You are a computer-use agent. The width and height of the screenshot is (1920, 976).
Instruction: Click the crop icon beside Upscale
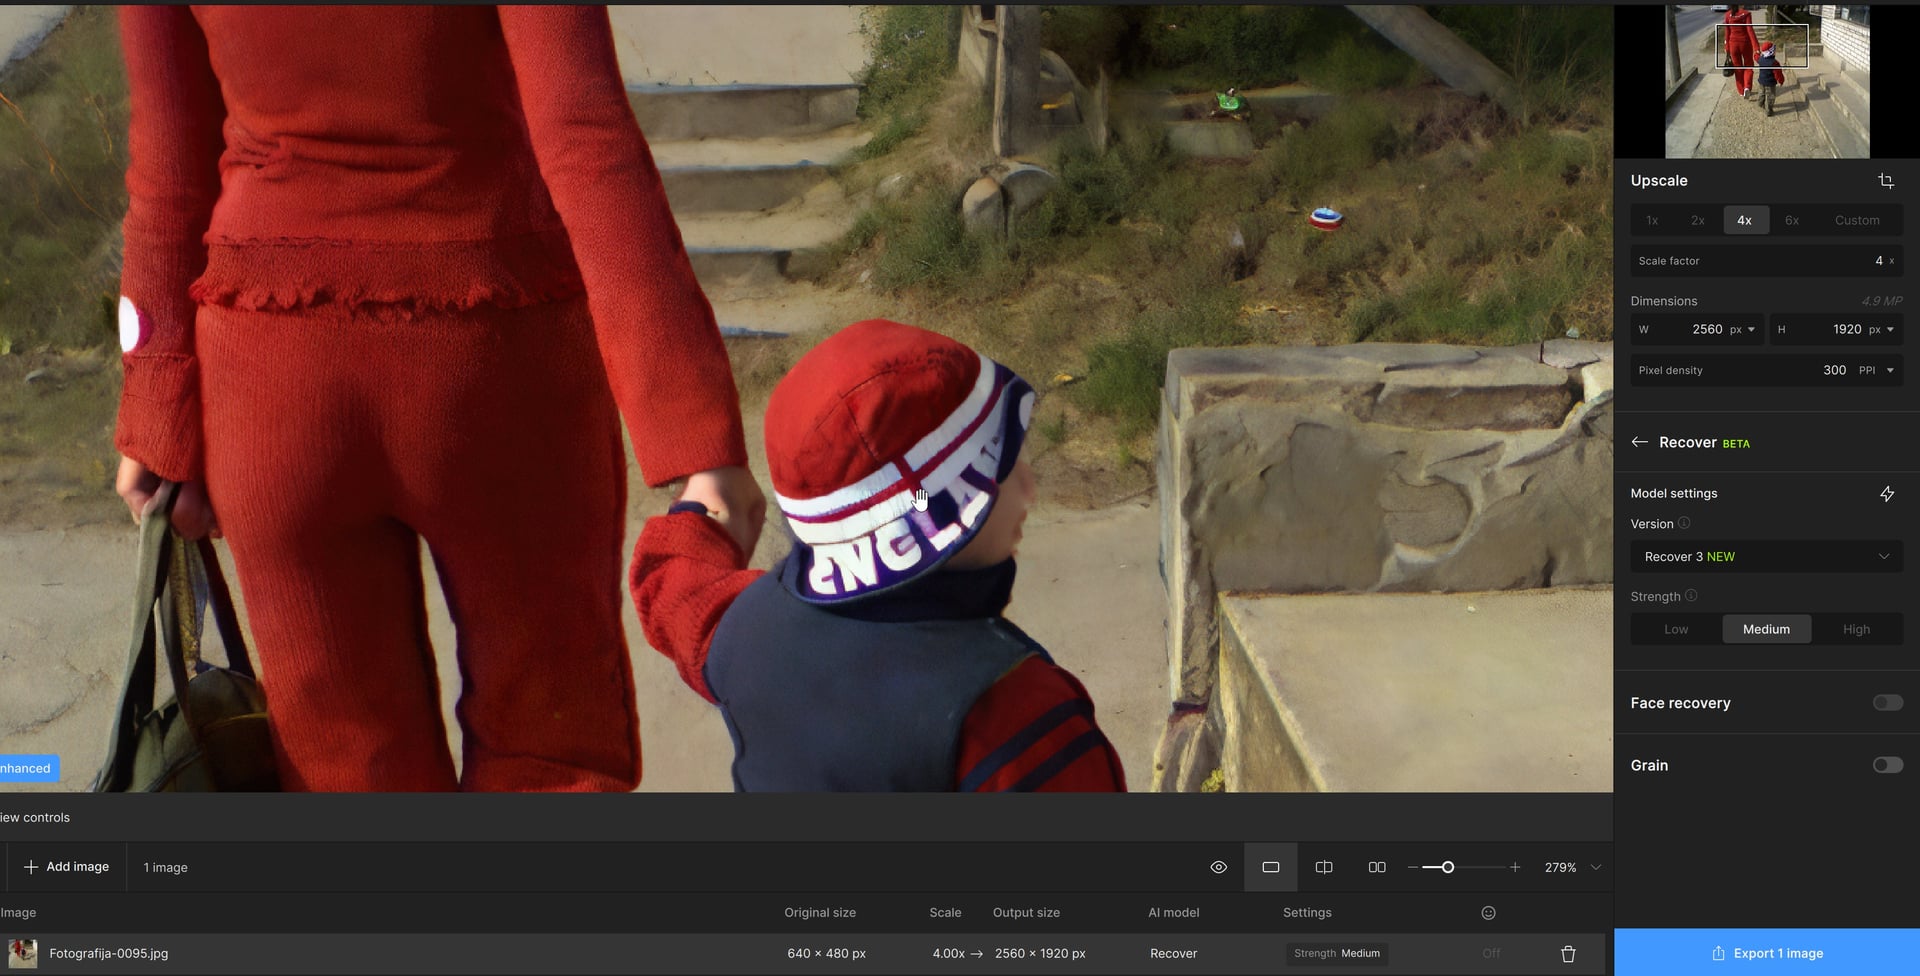pyautogui.click(x=1886, y=181)
